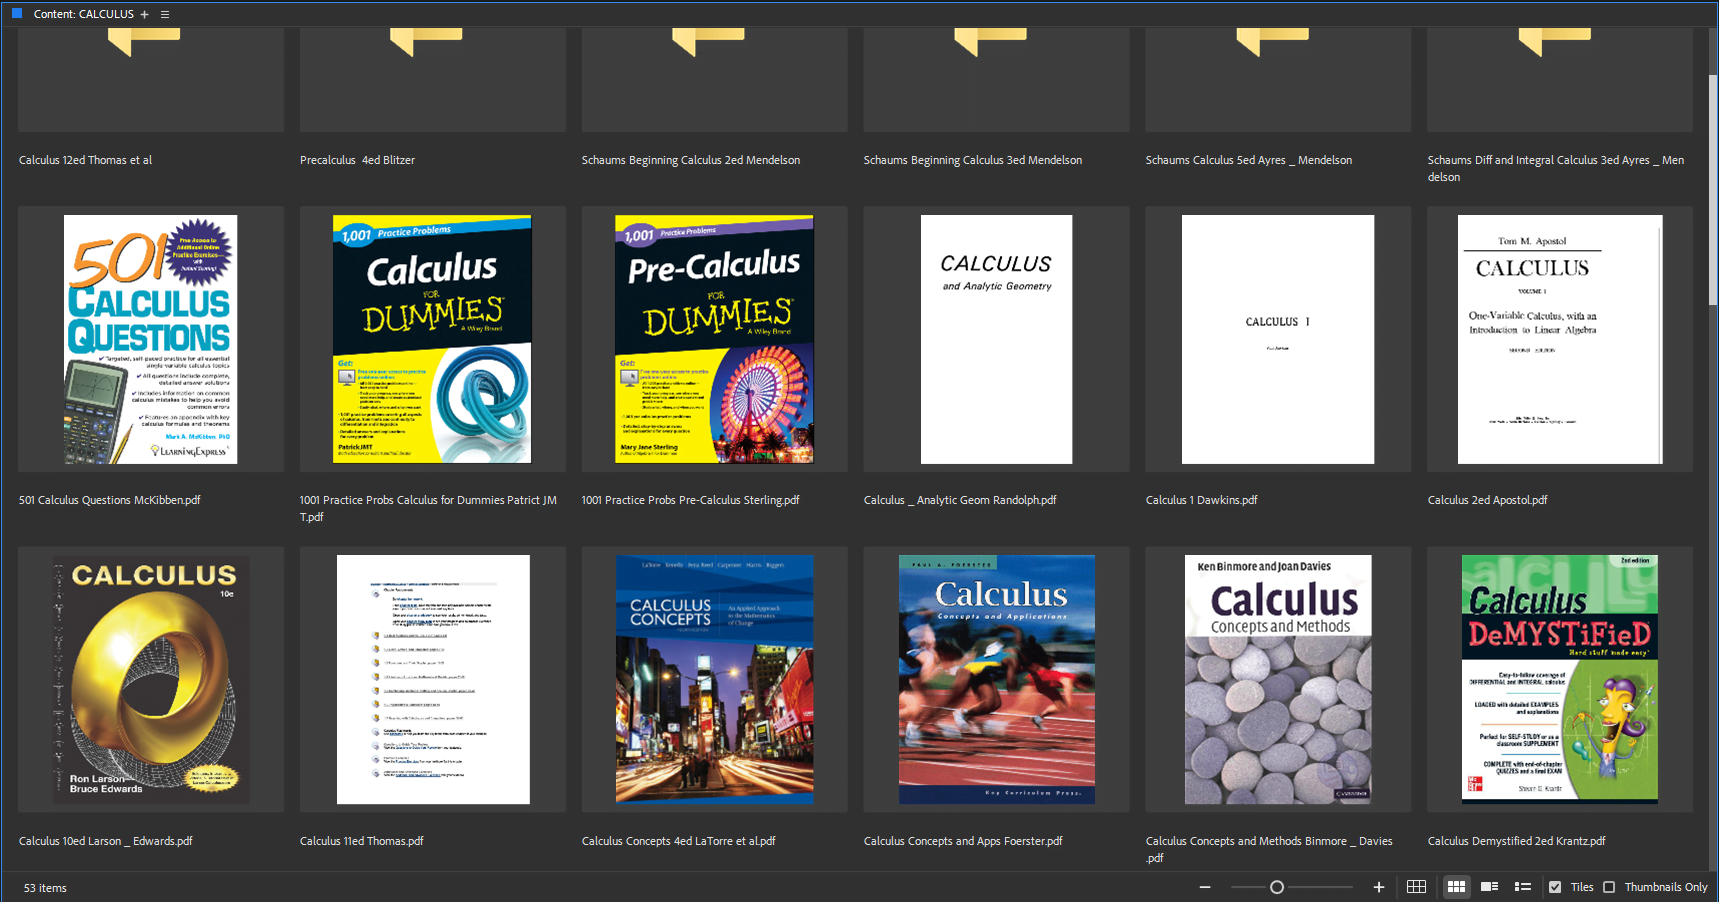Image resolution: width=1719 pixels, height=902 pixels.
Task: Click the plus icon to enlarge thumbnails
Action: 1379,887
